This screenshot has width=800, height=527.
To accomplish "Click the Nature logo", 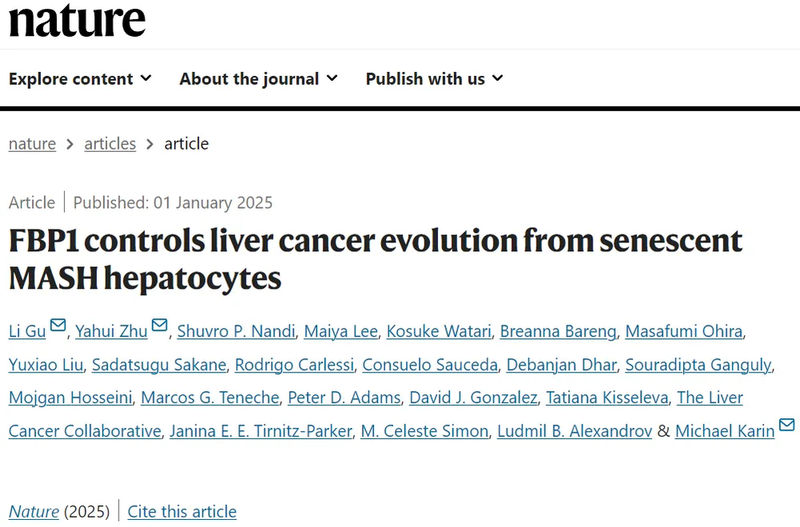I will pyautogui.click(x=77, y=20).
